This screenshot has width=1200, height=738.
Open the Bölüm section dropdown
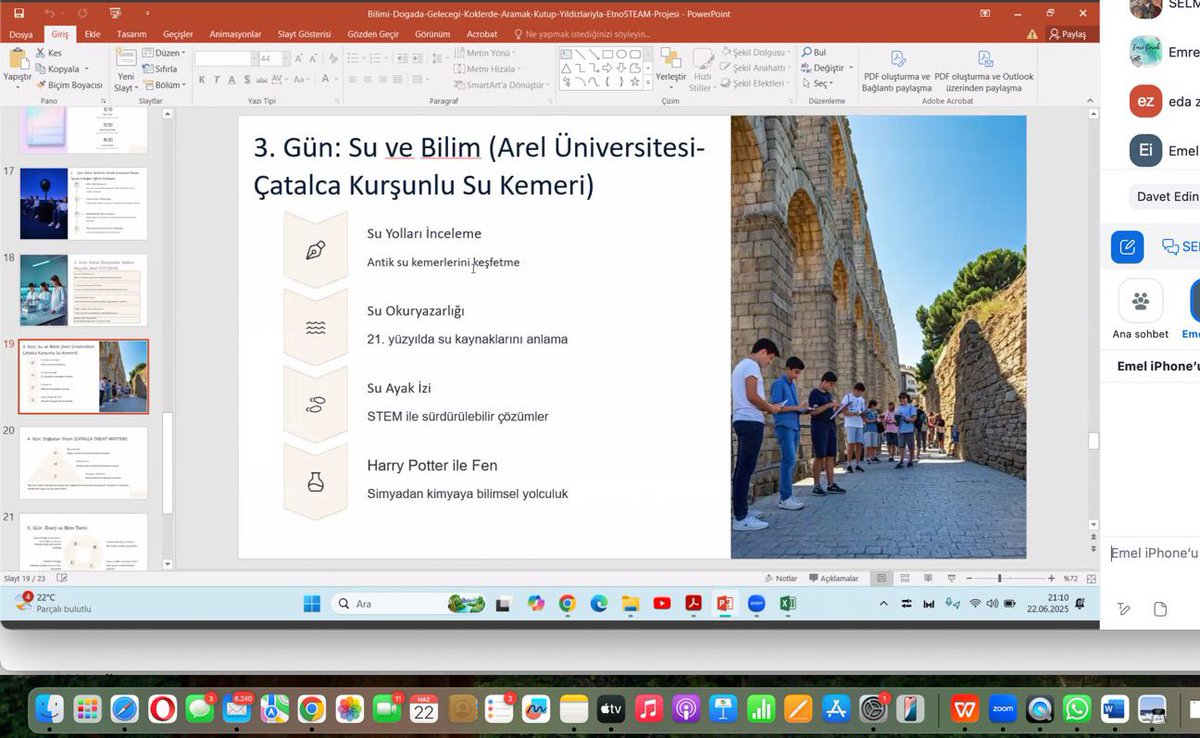point(163,85)
